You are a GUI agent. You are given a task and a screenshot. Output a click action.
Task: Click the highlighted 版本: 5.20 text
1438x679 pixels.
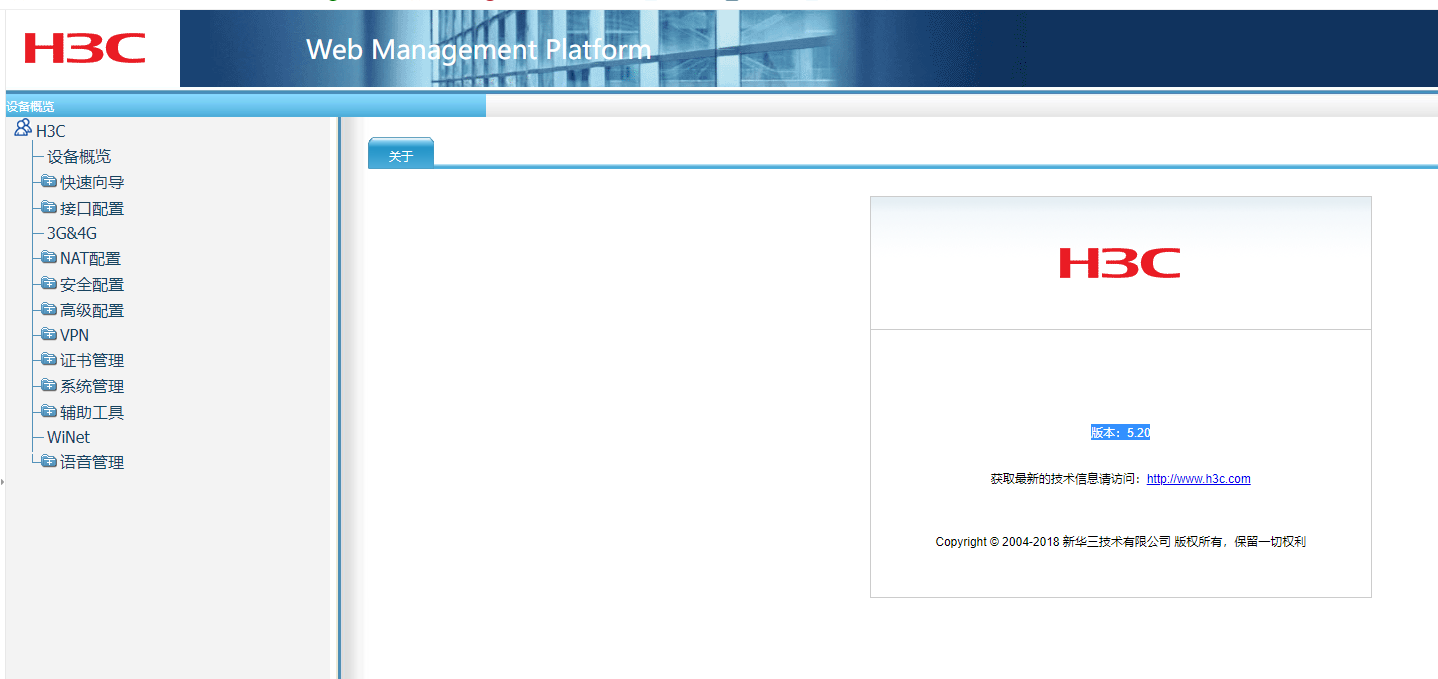[x=1120, y=433]
